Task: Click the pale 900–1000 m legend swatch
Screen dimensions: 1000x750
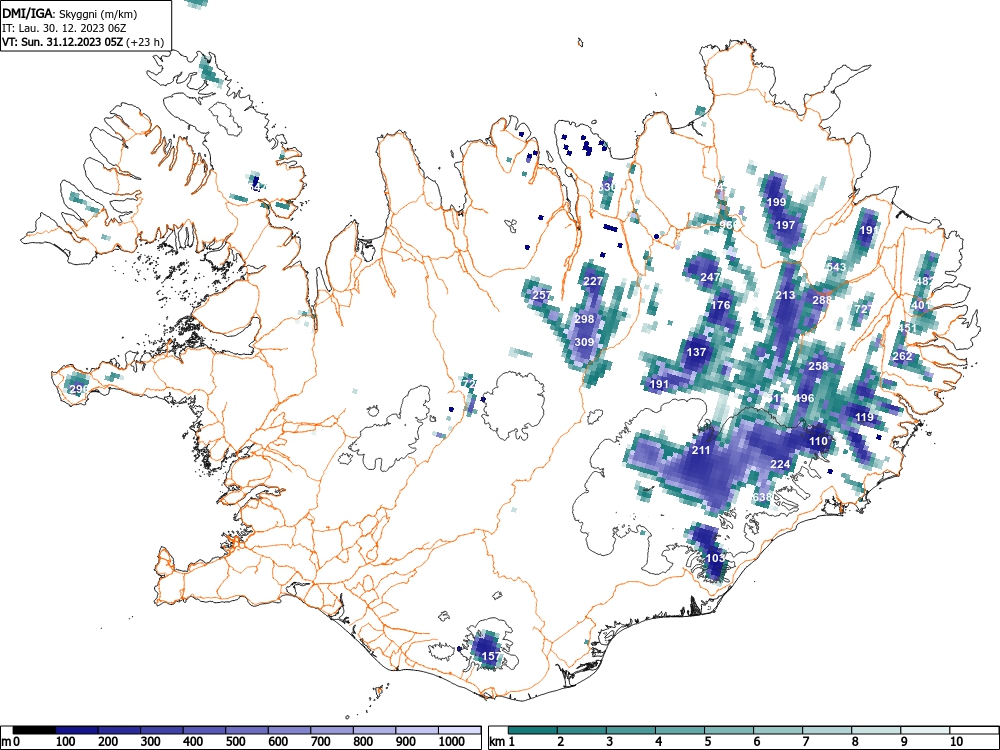Action: [417, 730]
